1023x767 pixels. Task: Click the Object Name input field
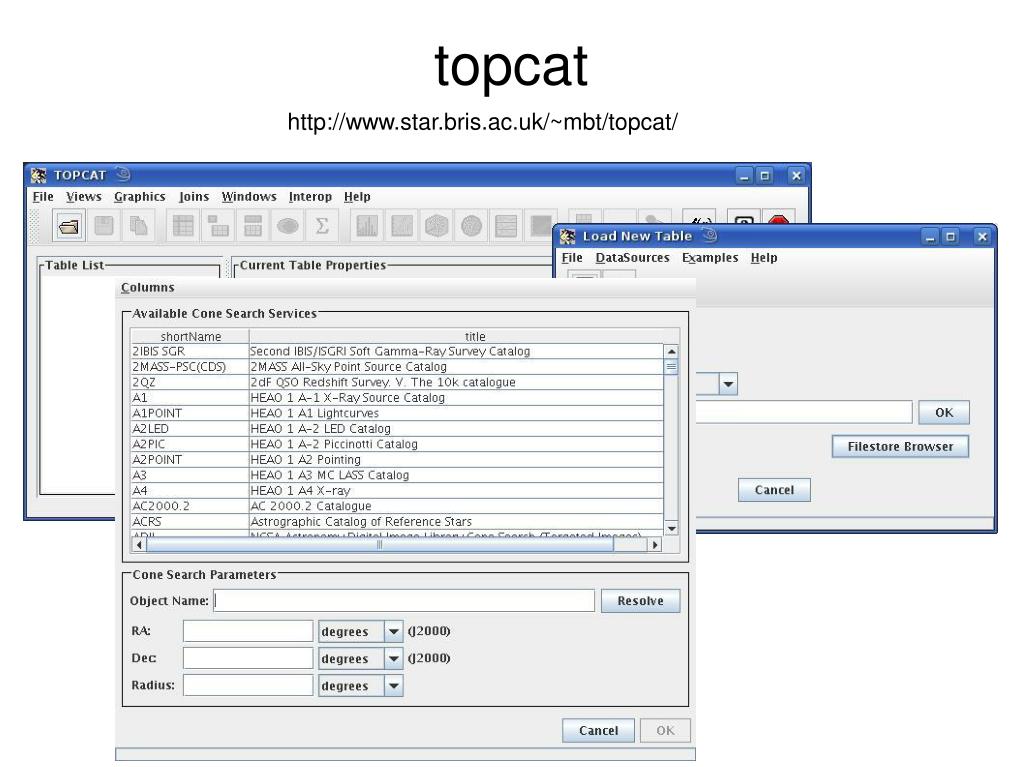(404, 601)
